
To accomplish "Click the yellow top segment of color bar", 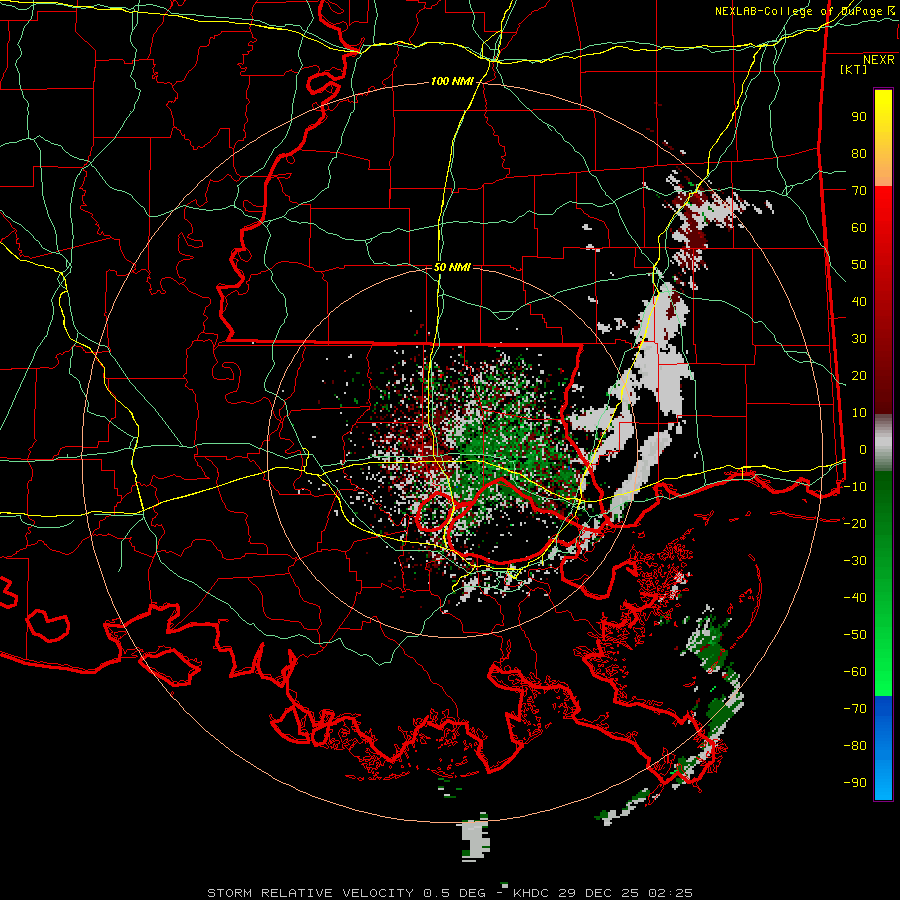I will [x=883, y=138].
